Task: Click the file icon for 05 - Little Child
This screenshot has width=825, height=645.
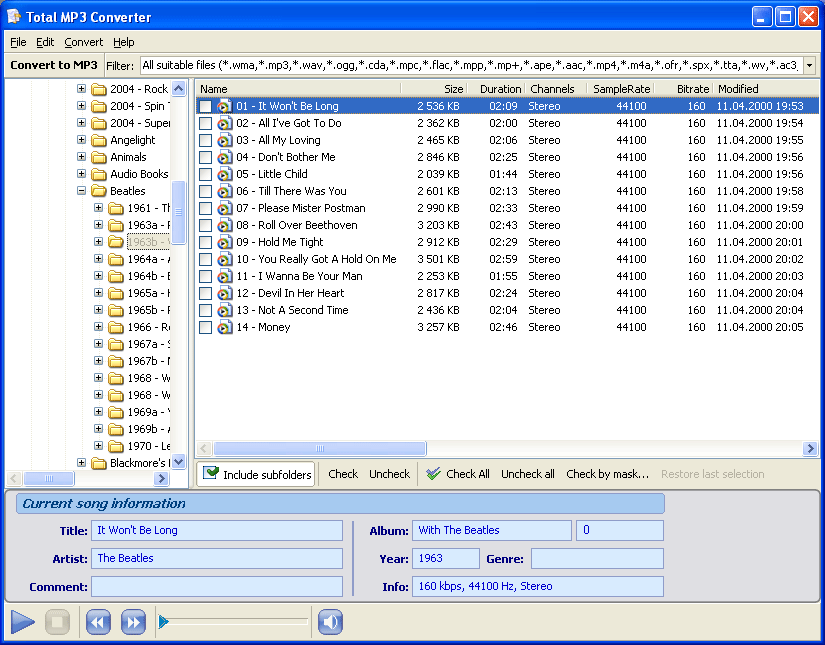Action: tap(225, 174)
